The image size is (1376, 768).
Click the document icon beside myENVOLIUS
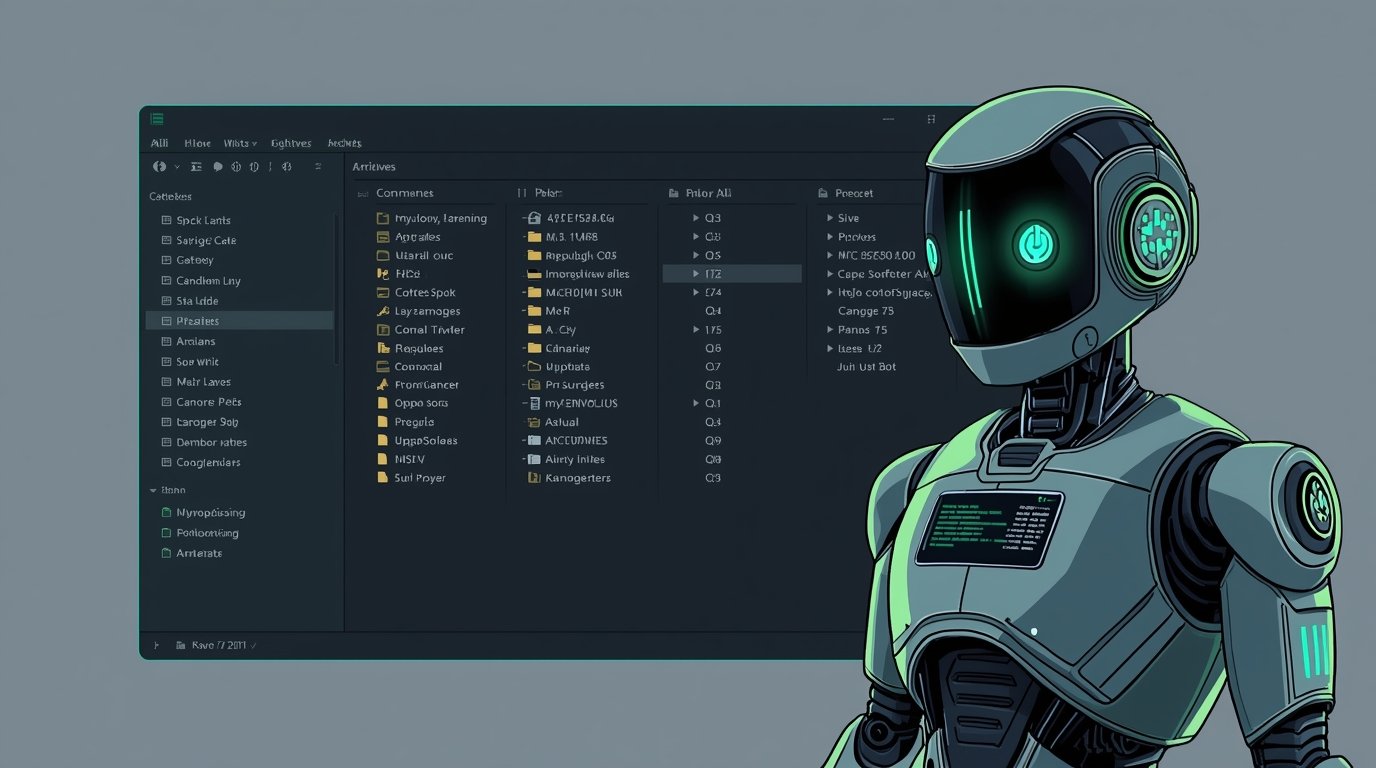click(535, 403)
